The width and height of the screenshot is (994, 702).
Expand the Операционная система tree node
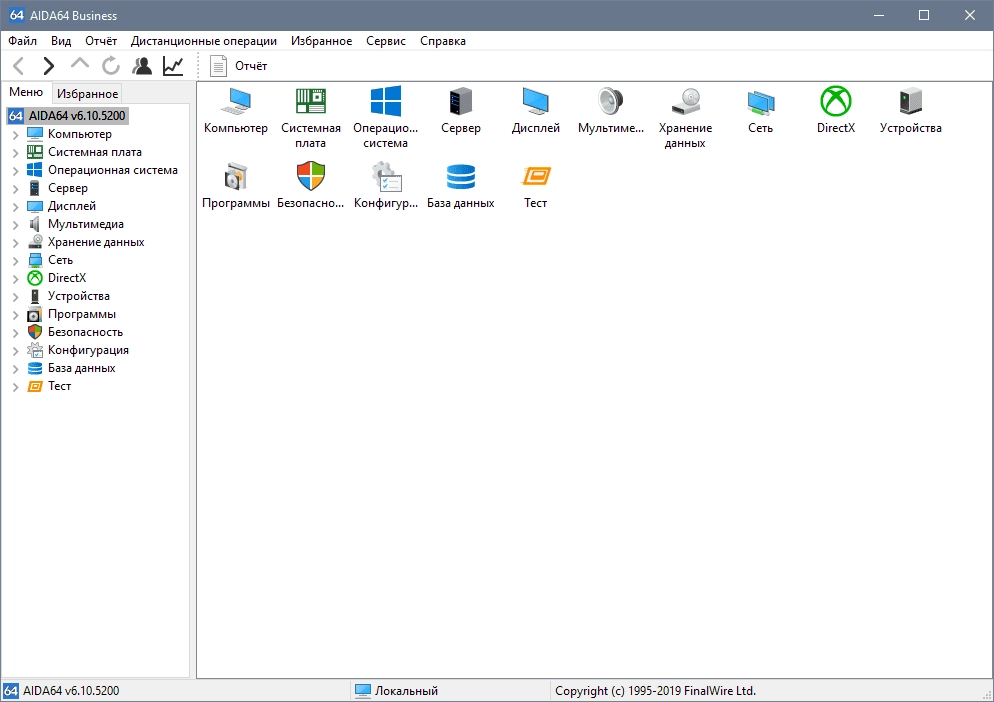(15, 171)
